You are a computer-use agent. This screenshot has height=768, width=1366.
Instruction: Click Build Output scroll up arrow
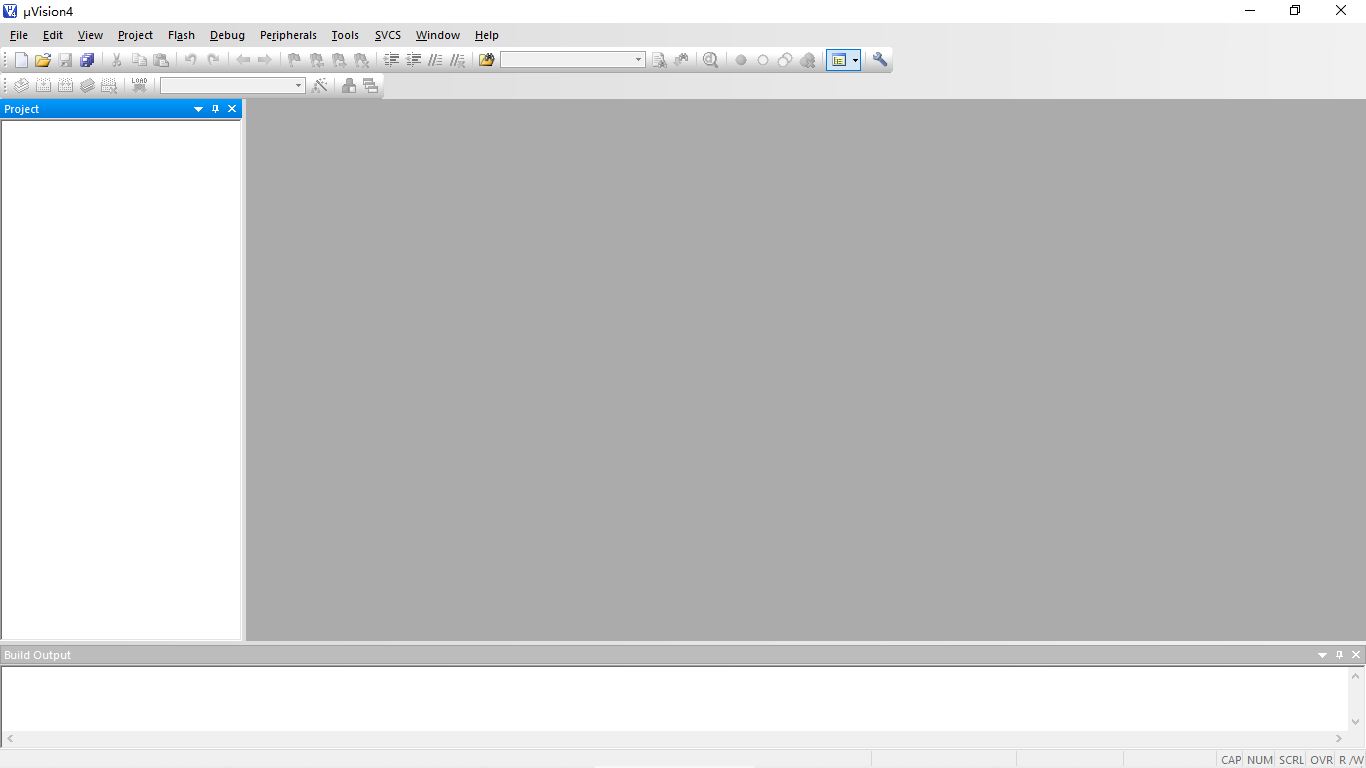coord(1356,676)
